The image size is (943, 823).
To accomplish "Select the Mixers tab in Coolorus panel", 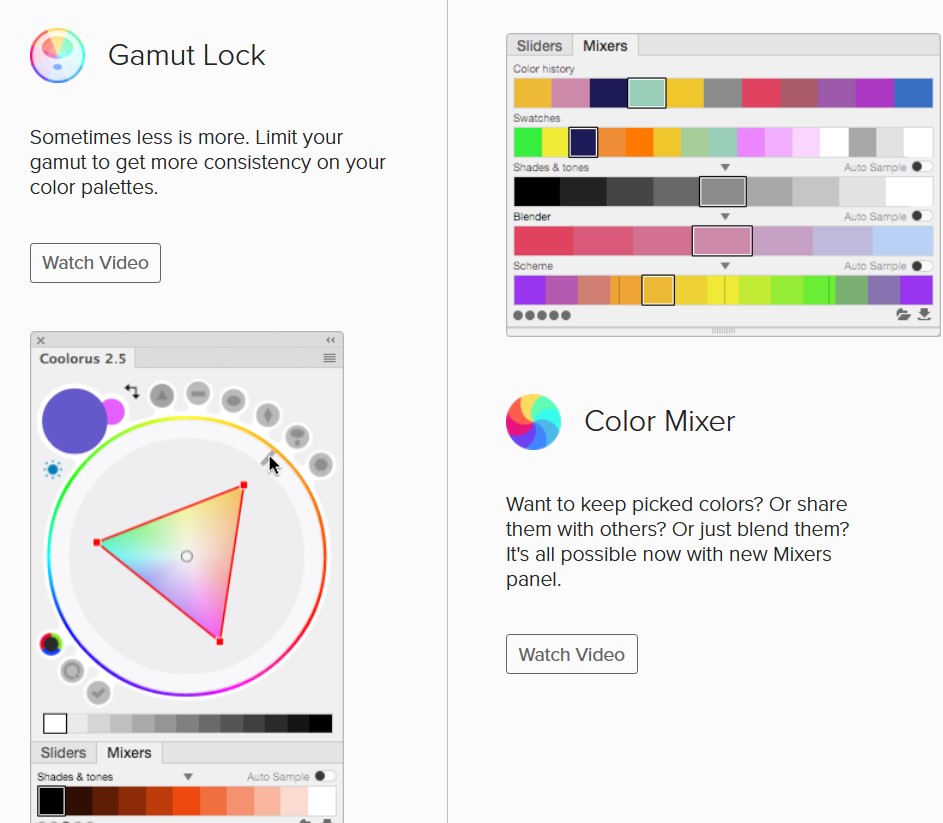I will [x=129, y=753].
